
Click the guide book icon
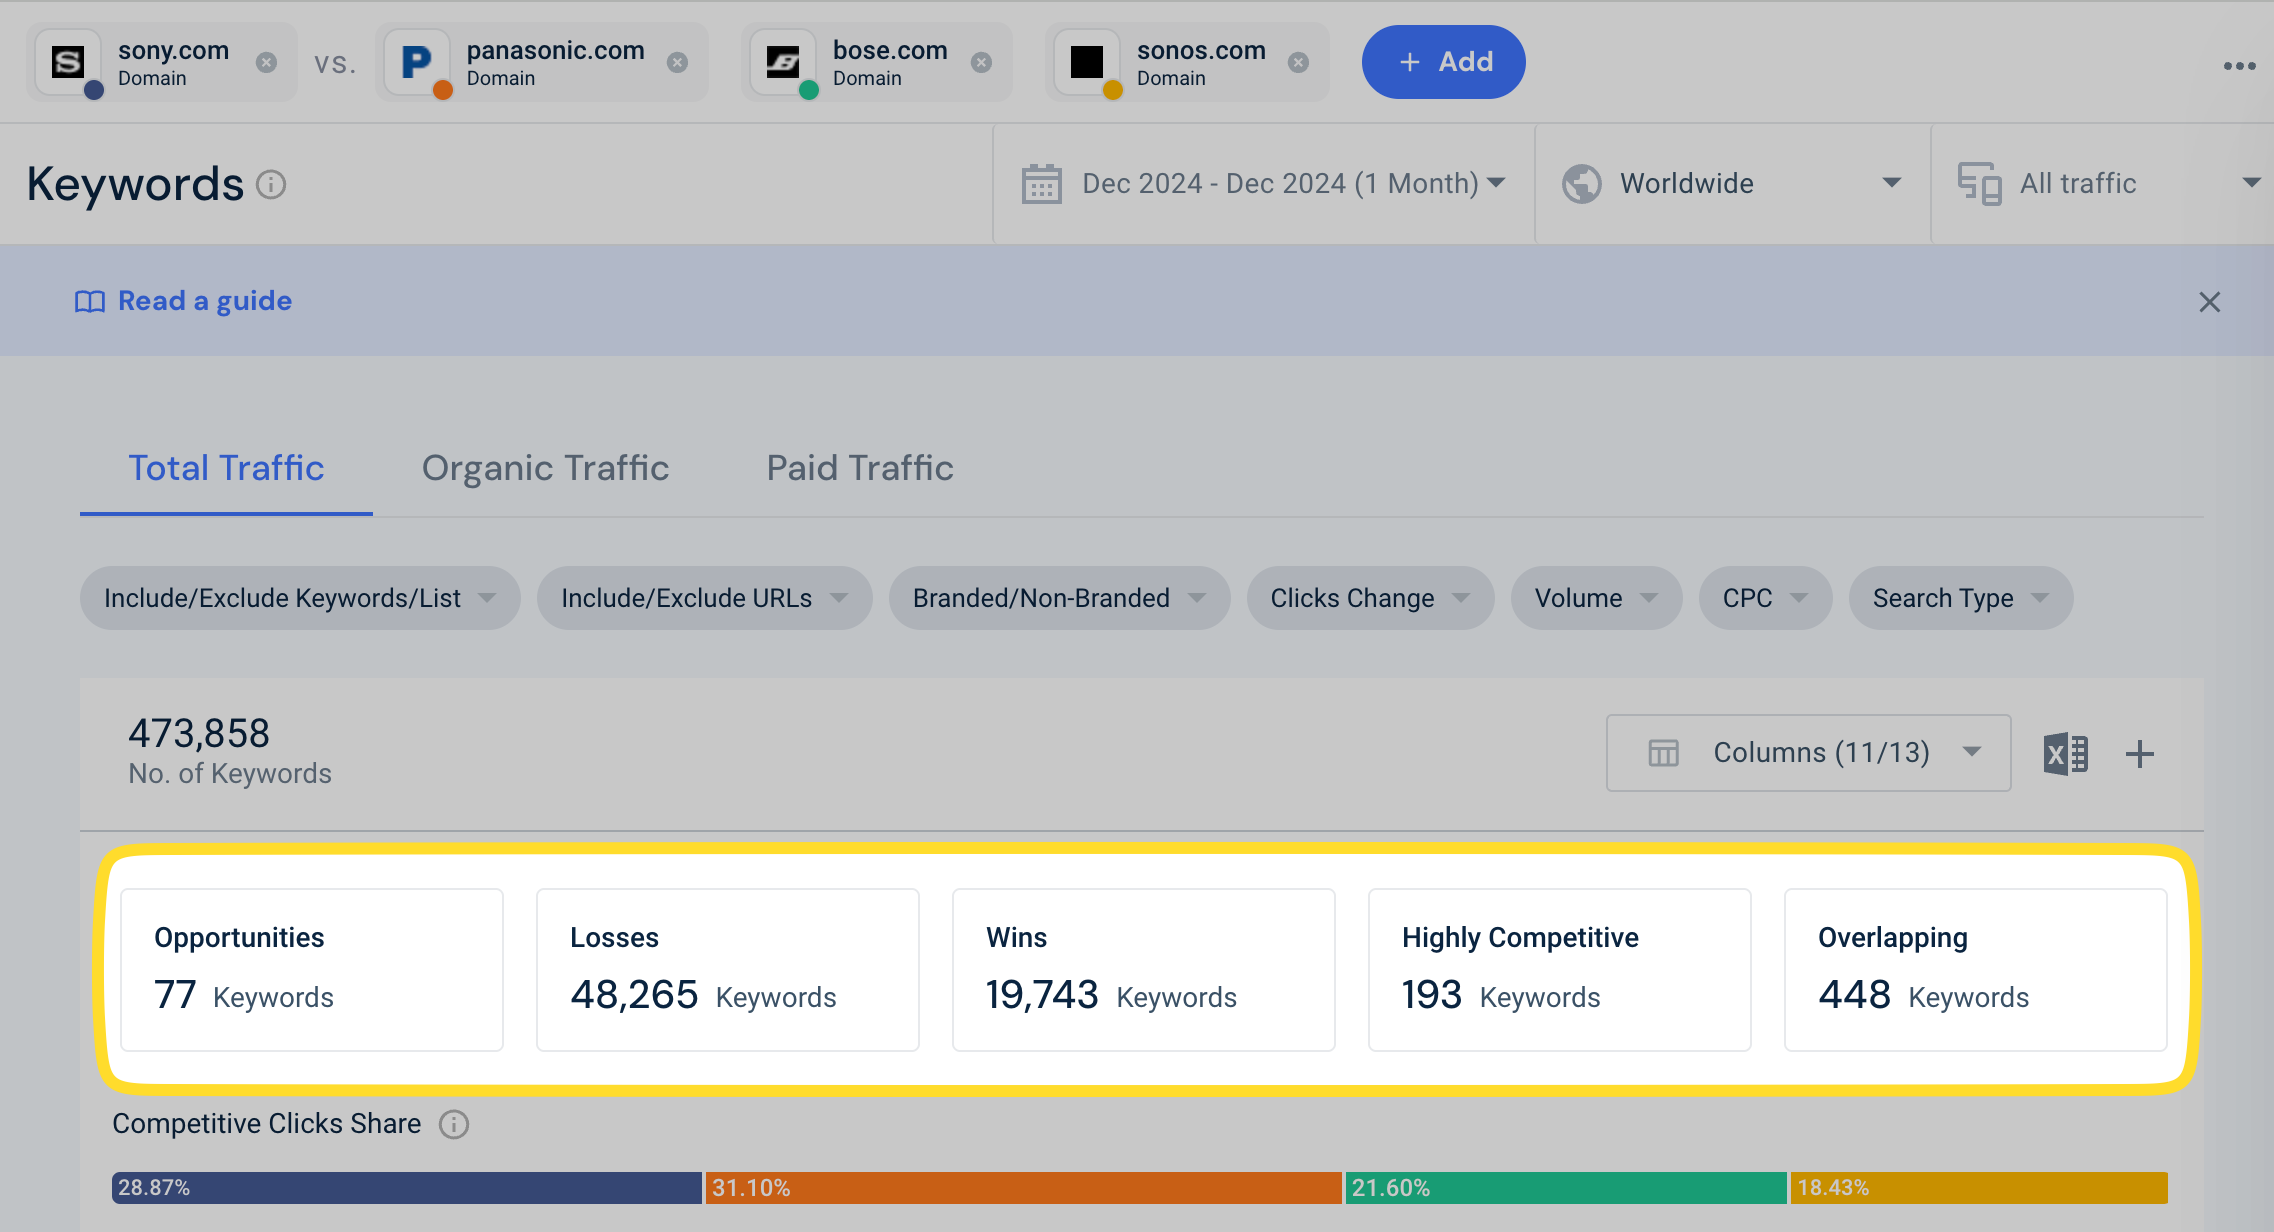point(90,302)
